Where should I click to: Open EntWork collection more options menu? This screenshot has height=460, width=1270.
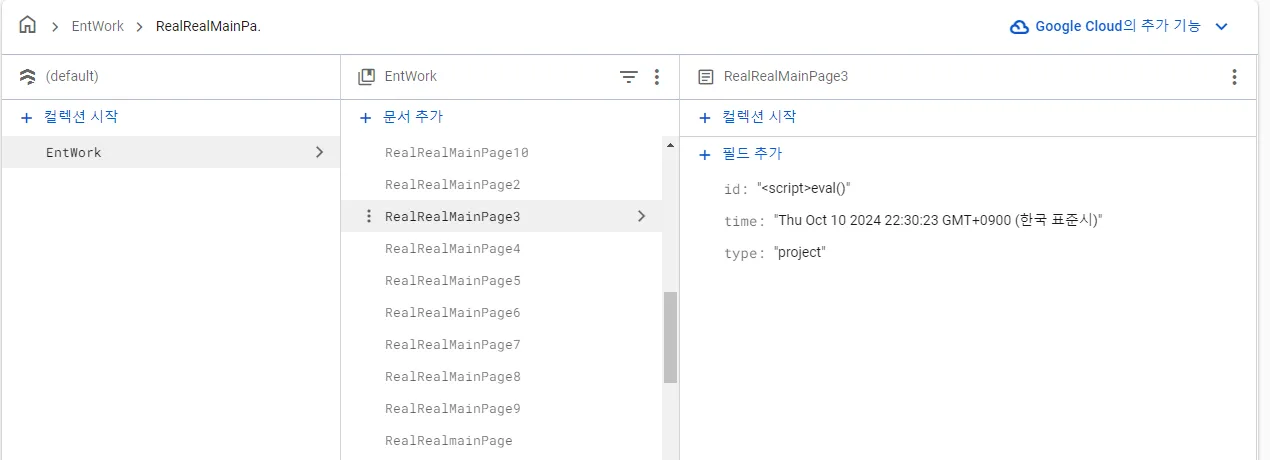coord(657,76)
